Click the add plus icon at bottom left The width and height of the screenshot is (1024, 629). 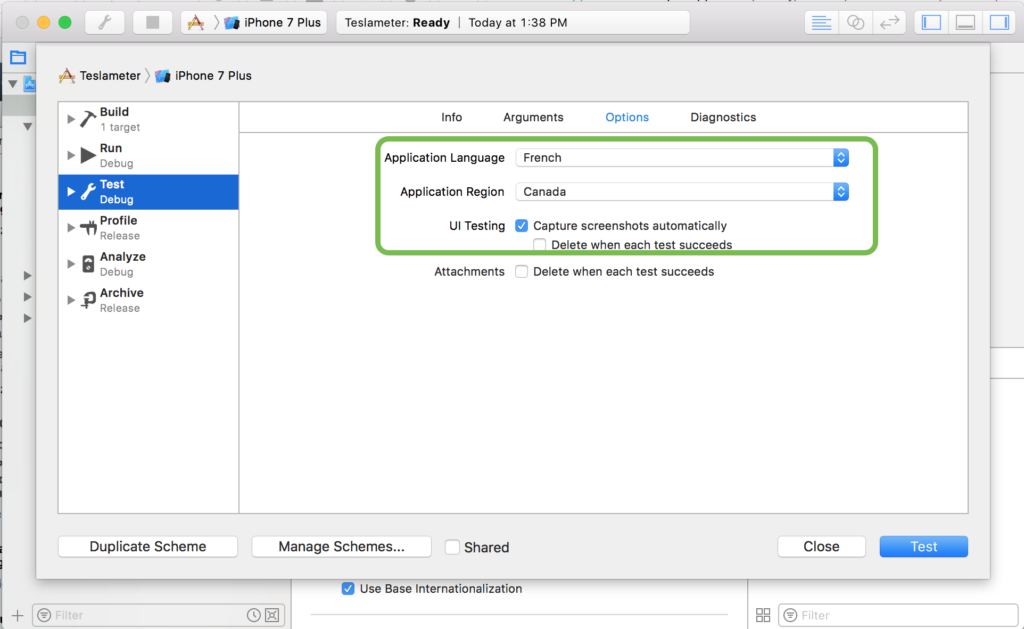coord(17,615)
